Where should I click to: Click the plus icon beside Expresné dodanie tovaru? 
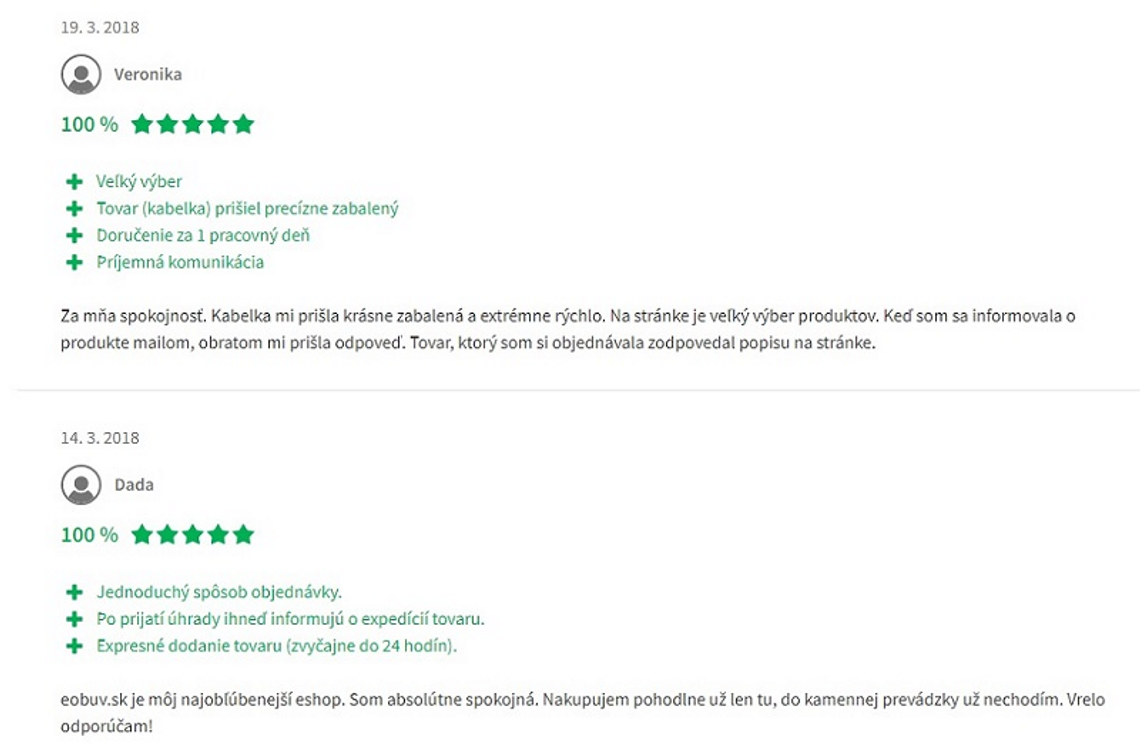[74, 646]
